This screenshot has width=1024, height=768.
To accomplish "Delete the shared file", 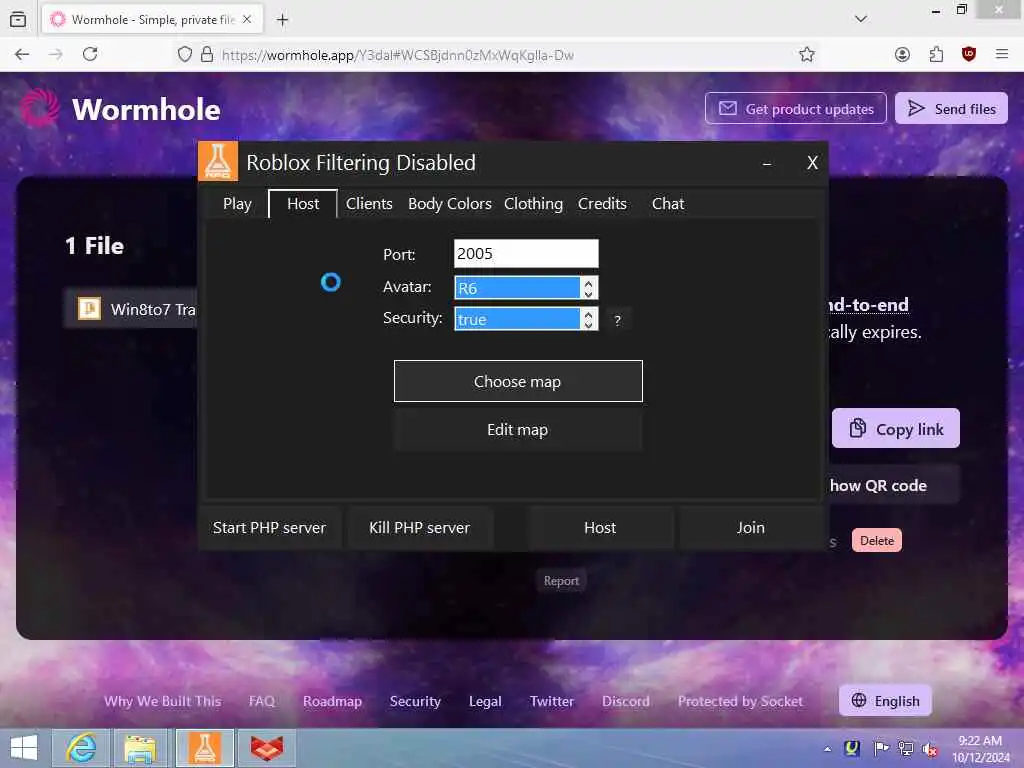I will 876,541.
